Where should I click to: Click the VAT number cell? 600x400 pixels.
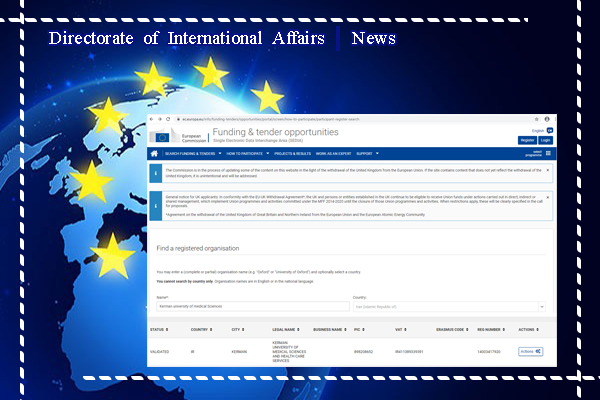409,352
